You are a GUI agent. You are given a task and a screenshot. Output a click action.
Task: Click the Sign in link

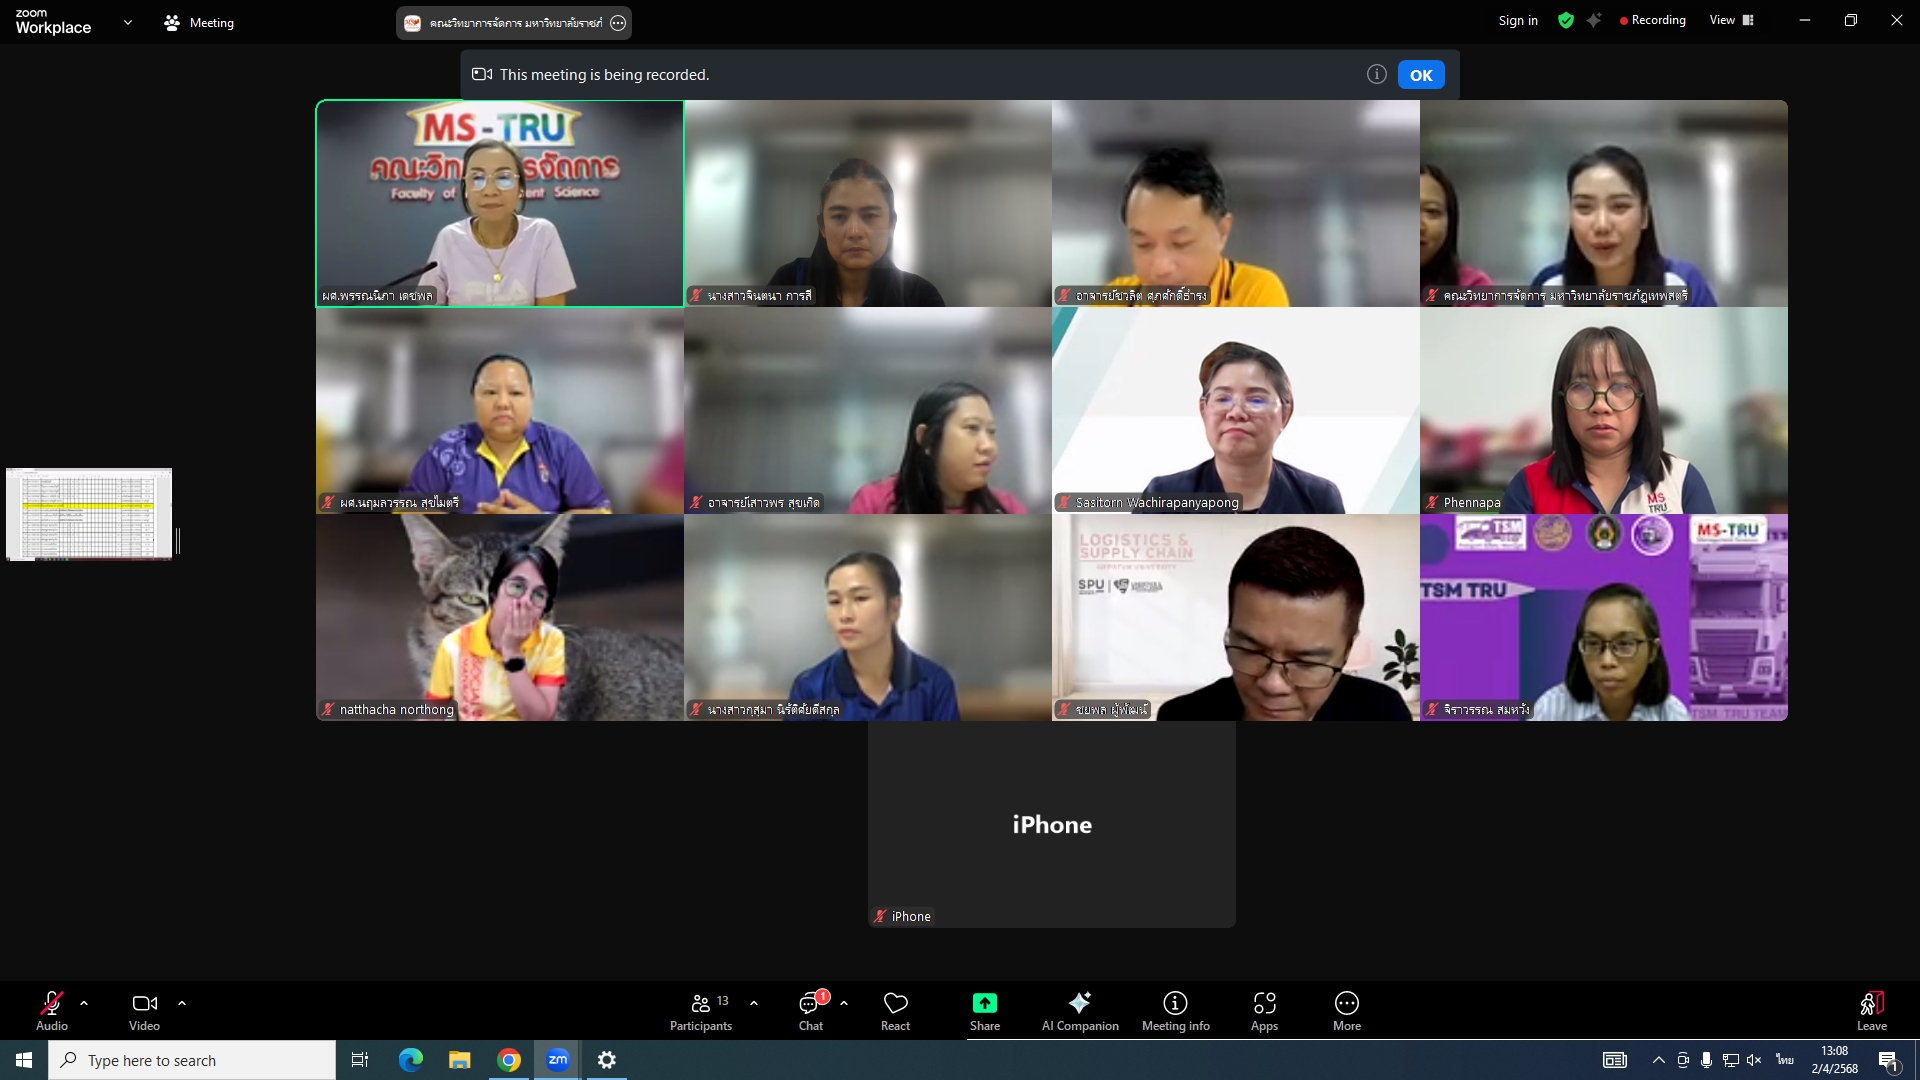[1517, 20]
